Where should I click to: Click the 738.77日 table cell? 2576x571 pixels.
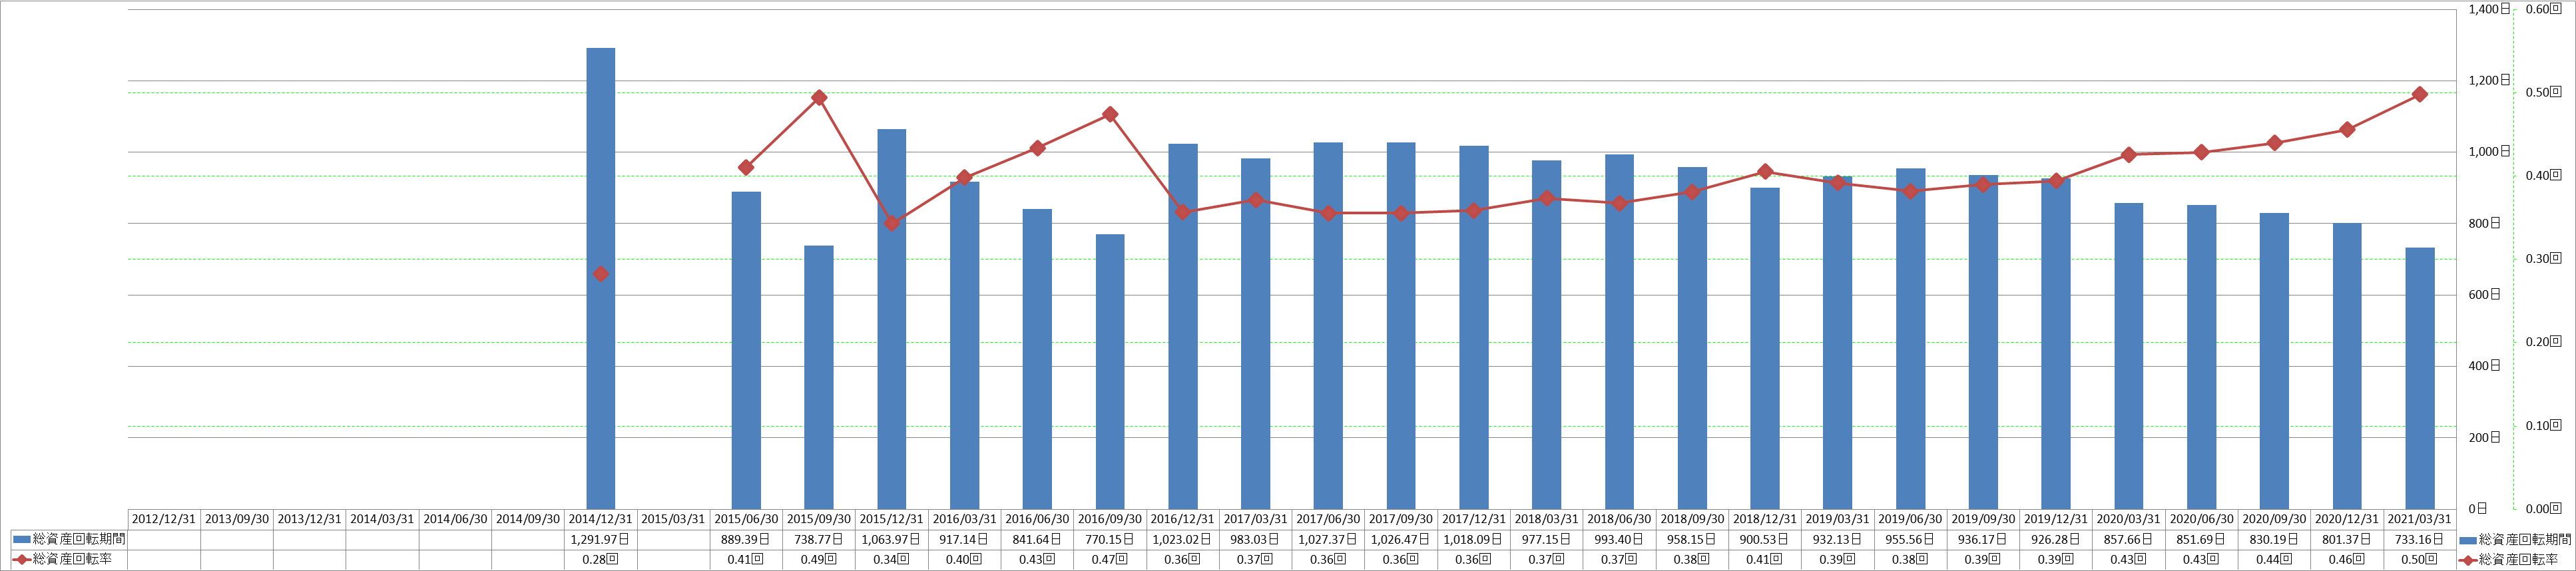[819, 539]
